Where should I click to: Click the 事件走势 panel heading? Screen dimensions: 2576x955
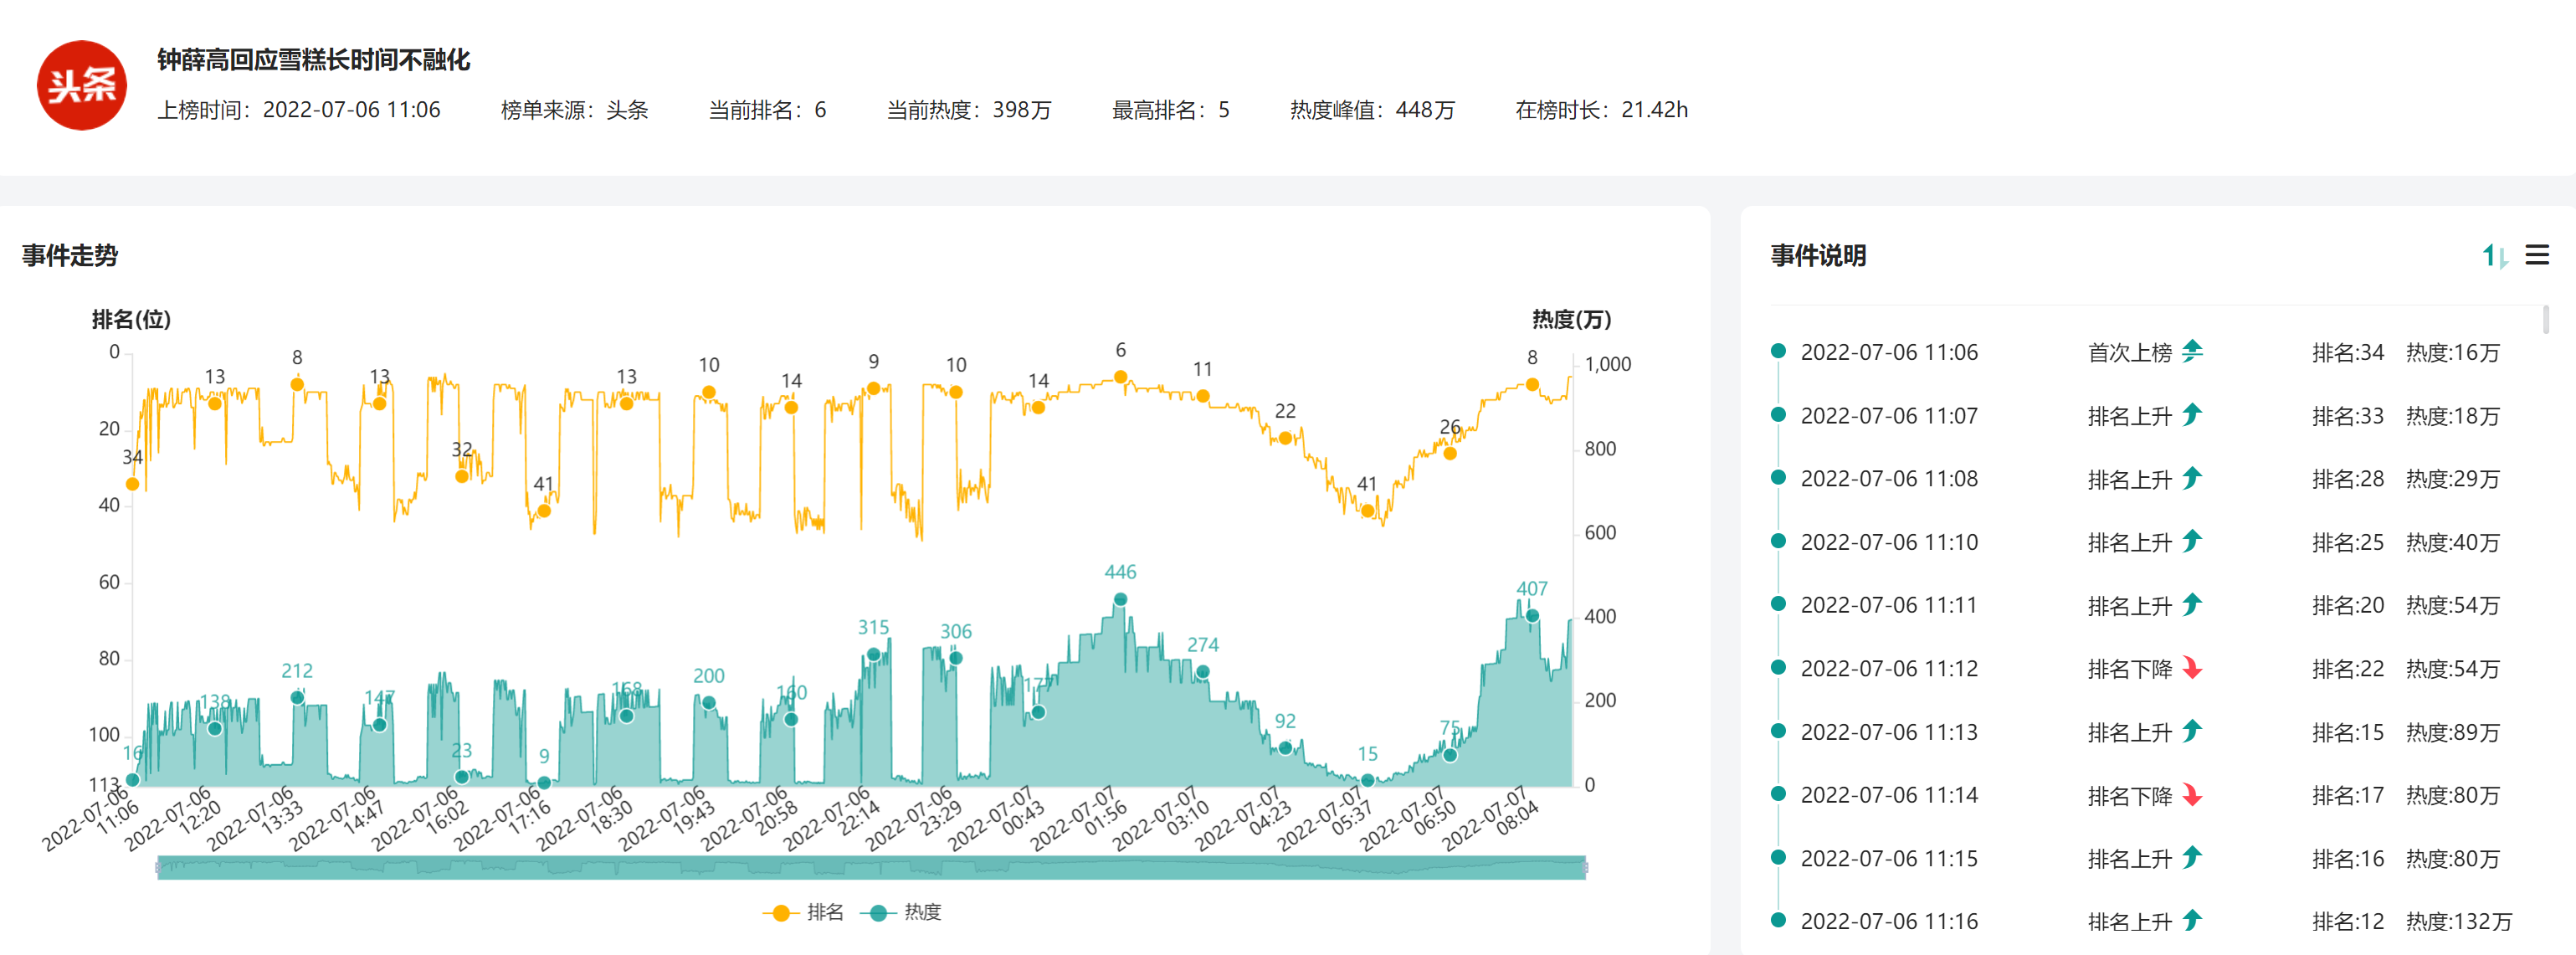70,256
